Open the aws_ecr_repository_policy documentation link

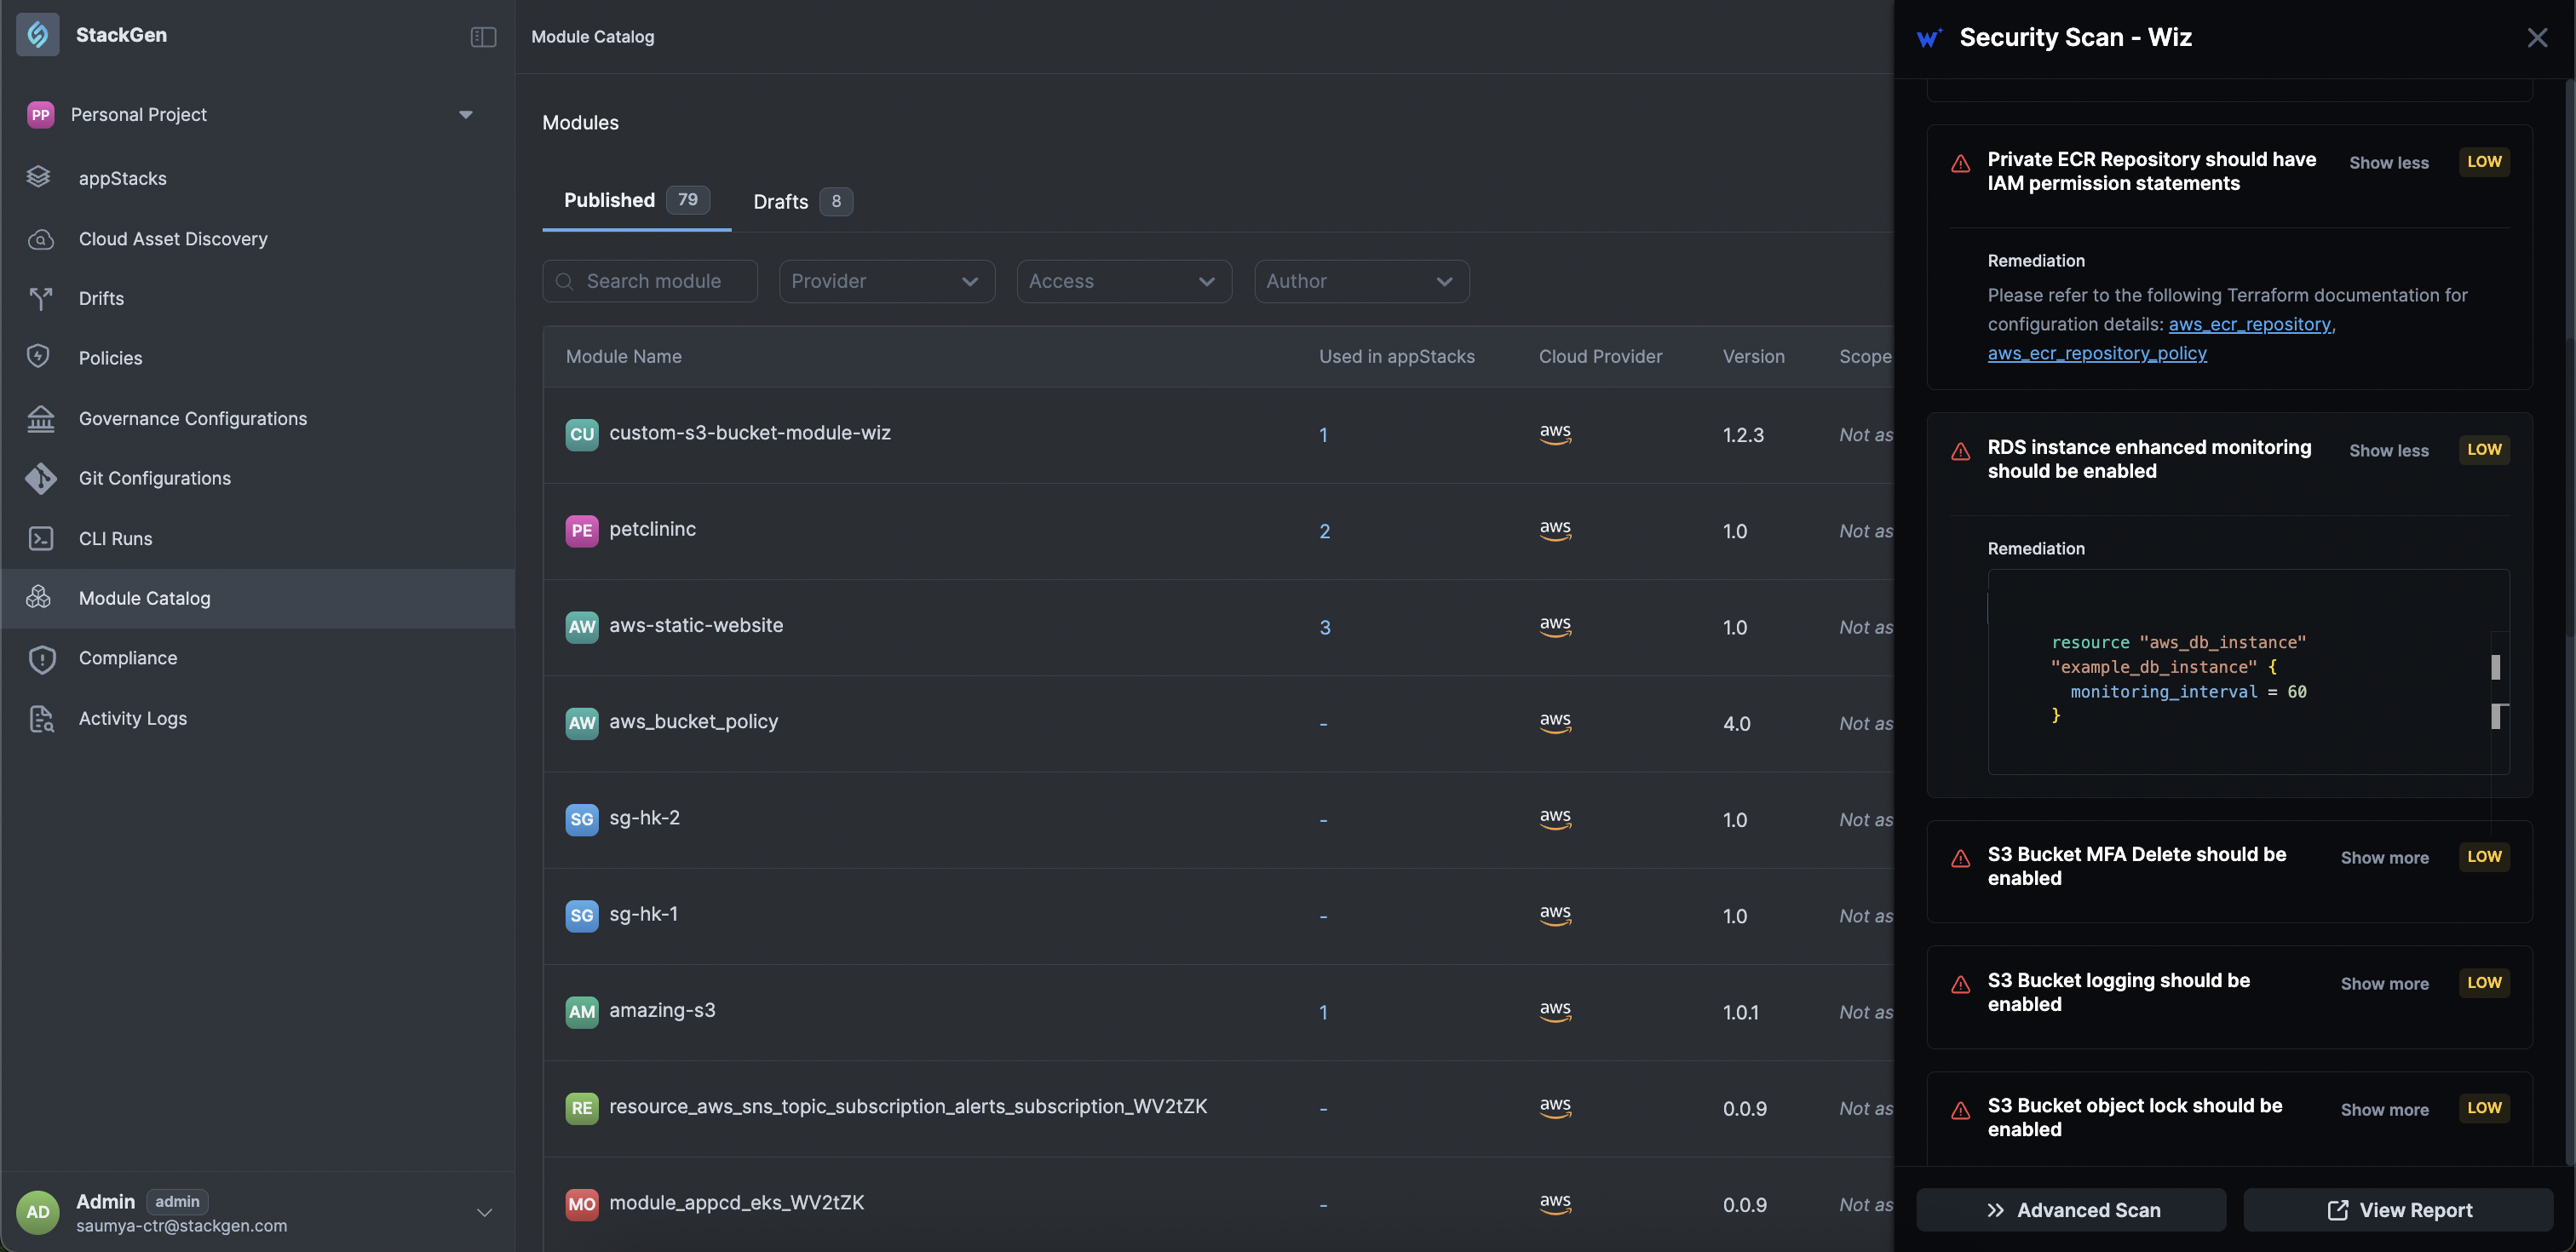(2096, 353)
